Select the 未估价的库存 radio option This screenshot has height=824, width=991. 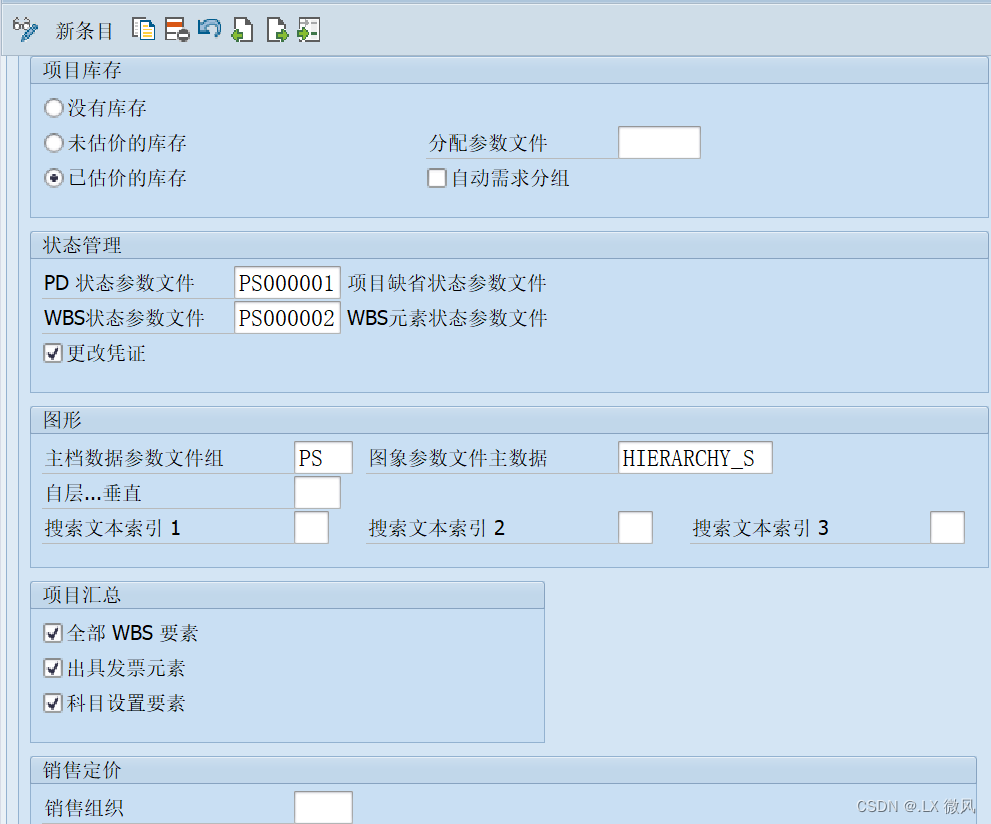point(53,143)
